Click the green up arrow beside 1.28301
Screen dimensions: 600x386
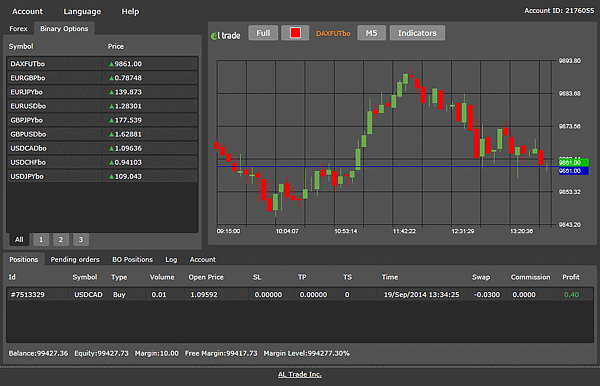[x=111, y=106]
